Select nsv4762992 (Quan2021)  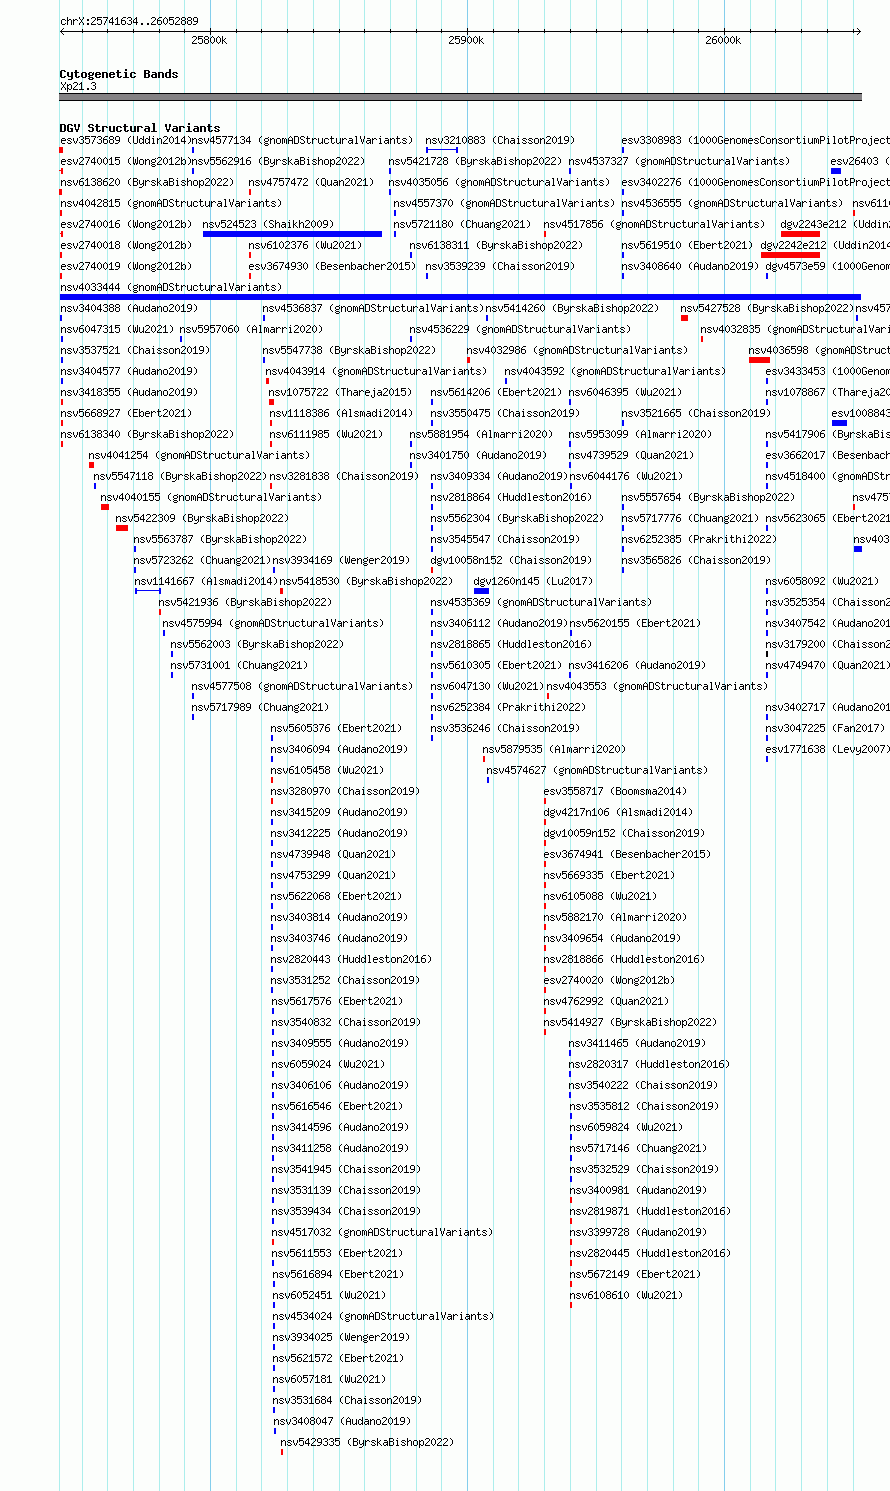(x=606, y=1001)
